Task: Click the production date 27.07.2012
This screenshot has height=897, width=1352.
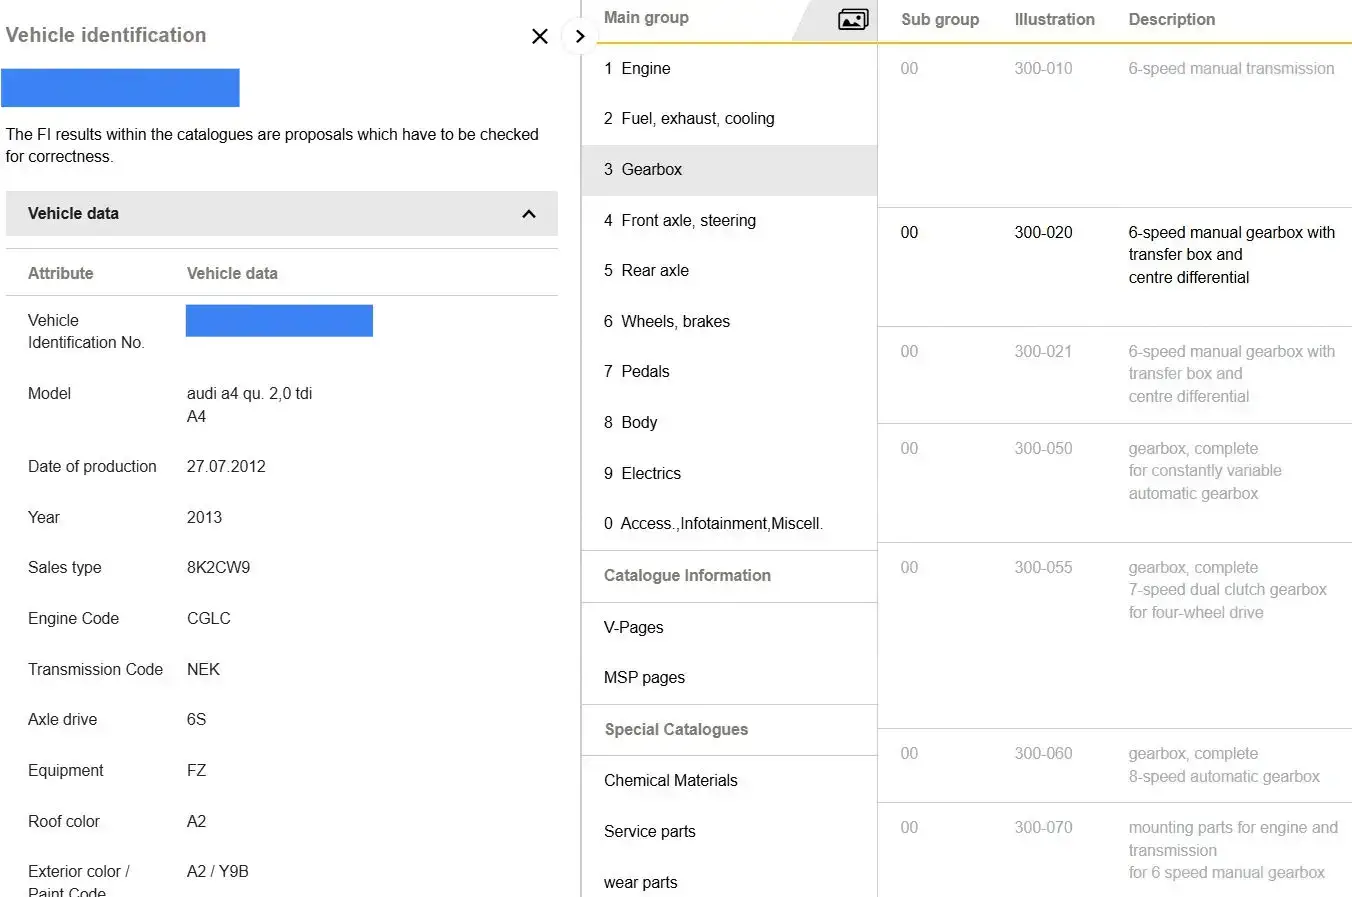Action: pyautogui.click(x=226, y=467)
